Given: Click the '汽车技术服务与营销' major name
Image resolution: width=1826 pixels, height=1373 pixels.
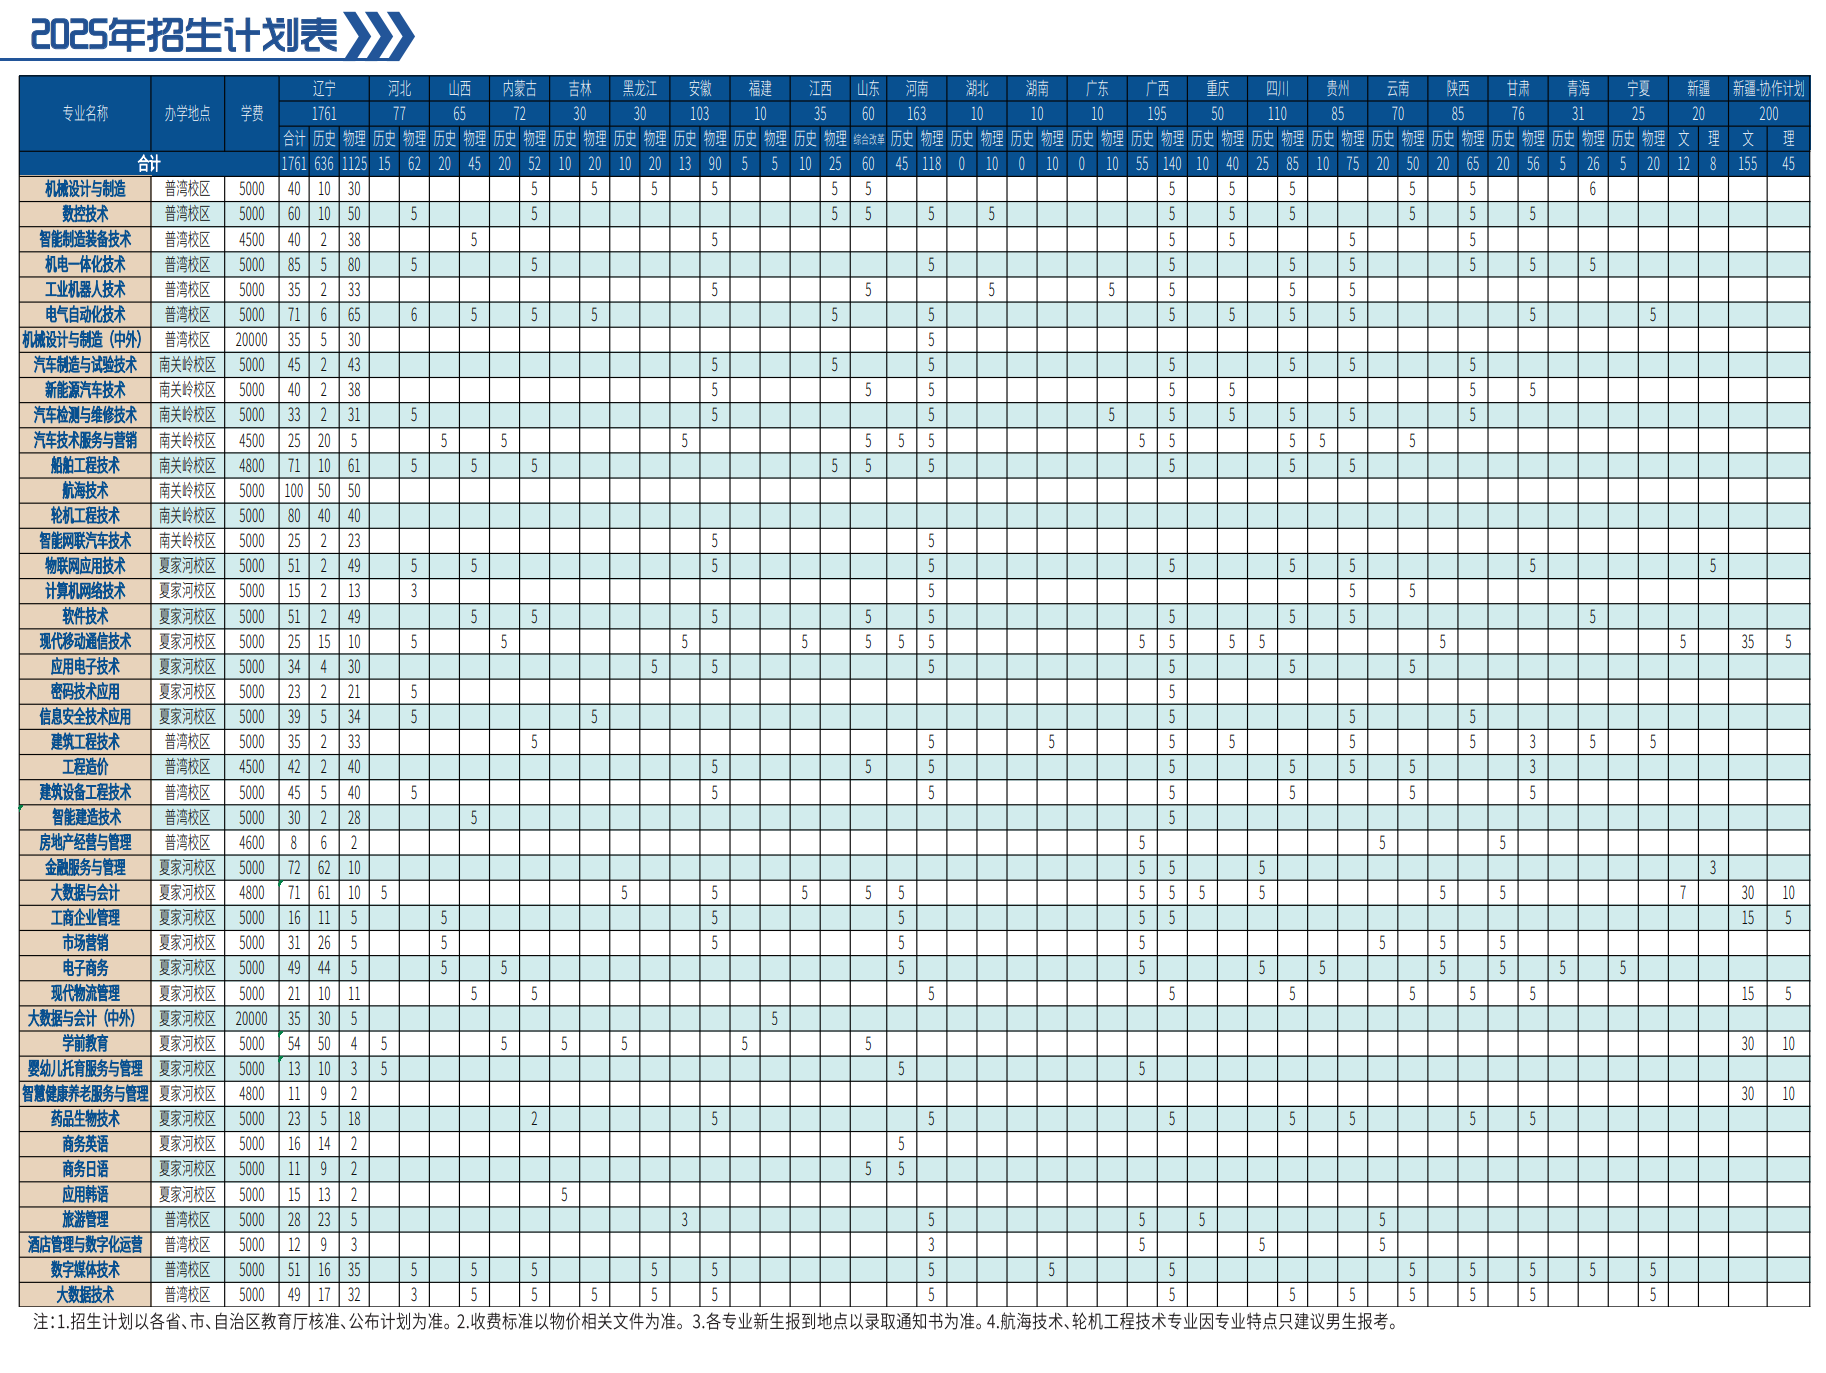Looking at the screenshot, I should [x=85, y=440].
